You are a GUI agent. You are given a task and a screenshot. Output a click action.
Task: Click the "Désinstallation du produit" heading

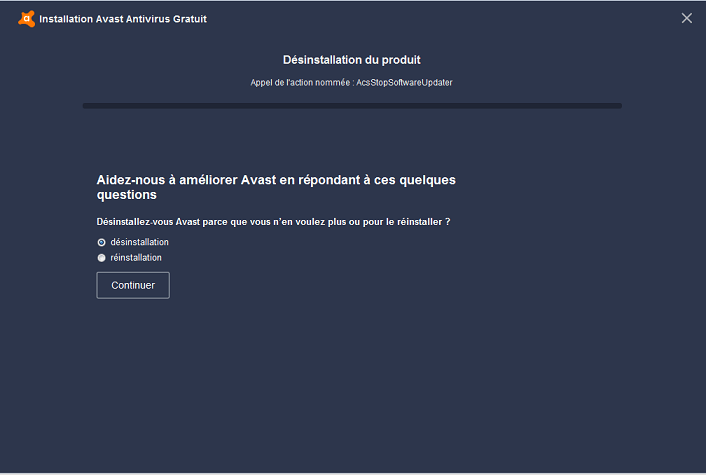pos(344,60)
